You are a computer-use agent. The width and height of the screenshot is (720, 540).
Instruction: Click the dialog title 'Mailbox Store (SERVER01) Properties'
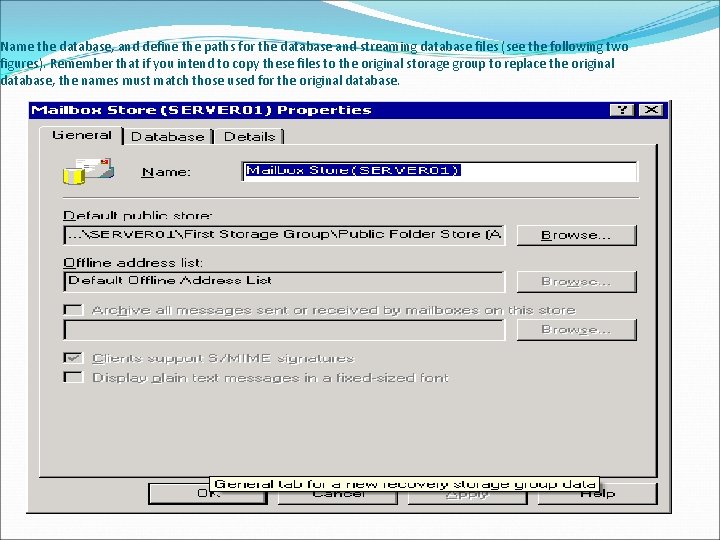point(201,110)
